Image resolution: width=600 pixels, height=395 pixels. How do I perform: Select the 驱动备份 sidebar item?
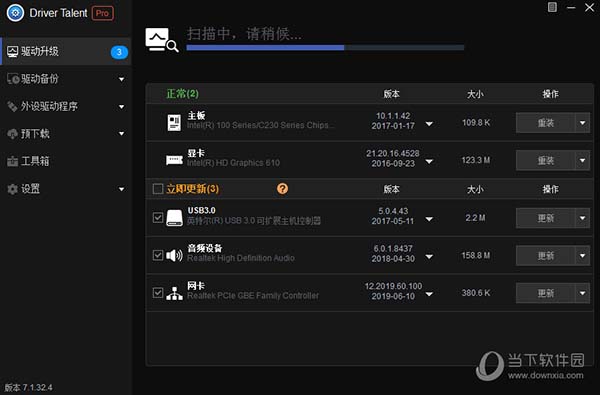pyautogui.click(x=66, y=79)
